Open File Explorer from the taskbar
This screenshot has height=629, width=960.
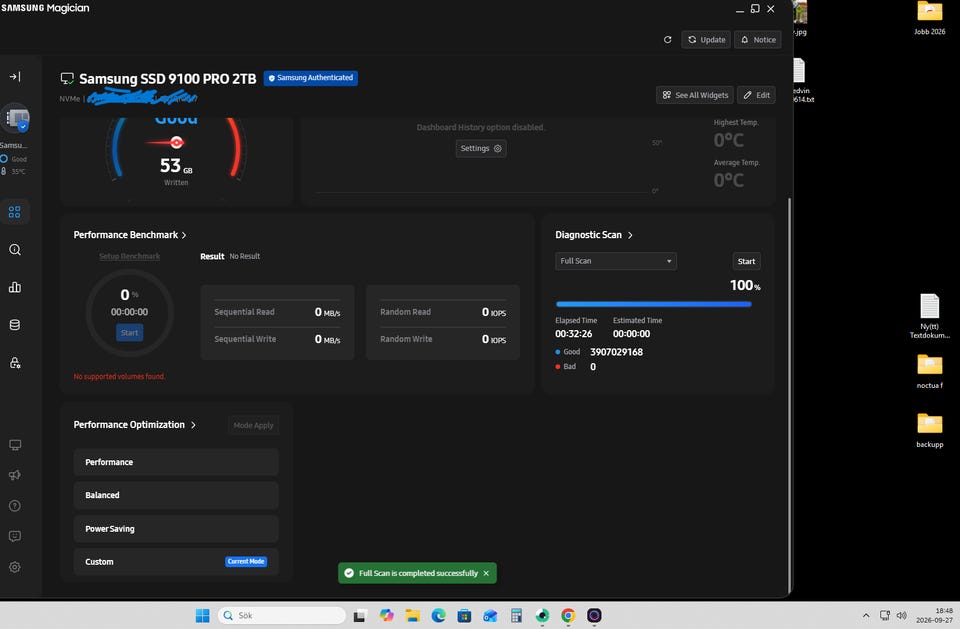coord(412,616)
